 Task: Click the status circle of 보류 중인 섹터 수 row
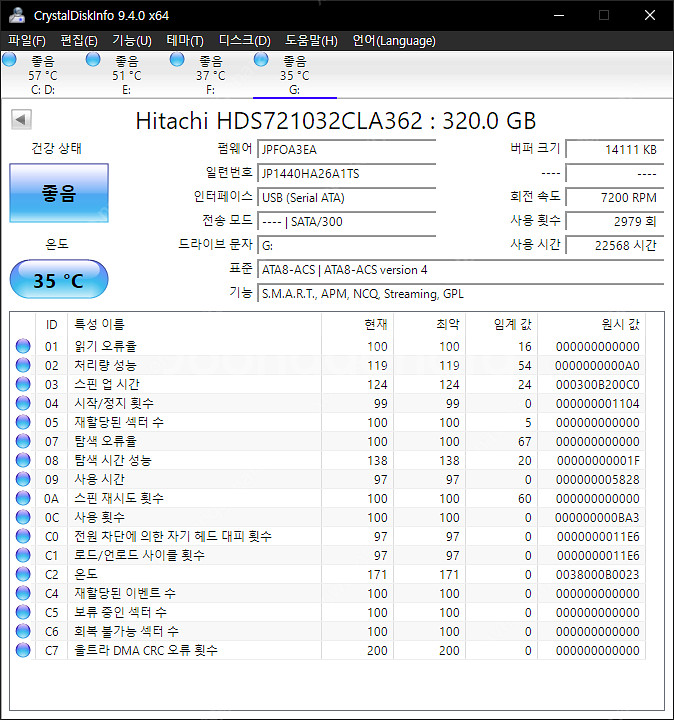[23, 612]
